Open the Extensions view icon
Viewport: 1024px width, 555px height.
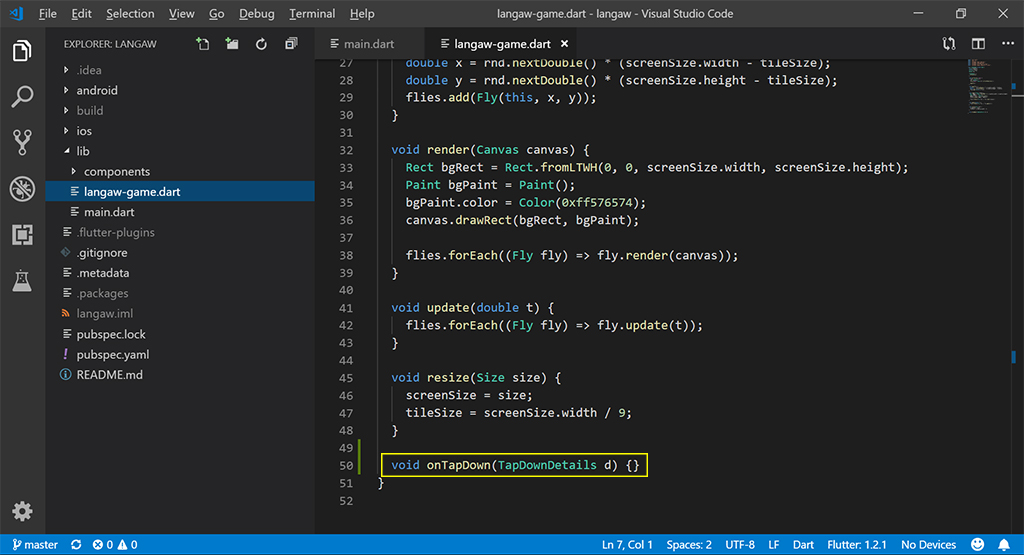tap(22, 235)
